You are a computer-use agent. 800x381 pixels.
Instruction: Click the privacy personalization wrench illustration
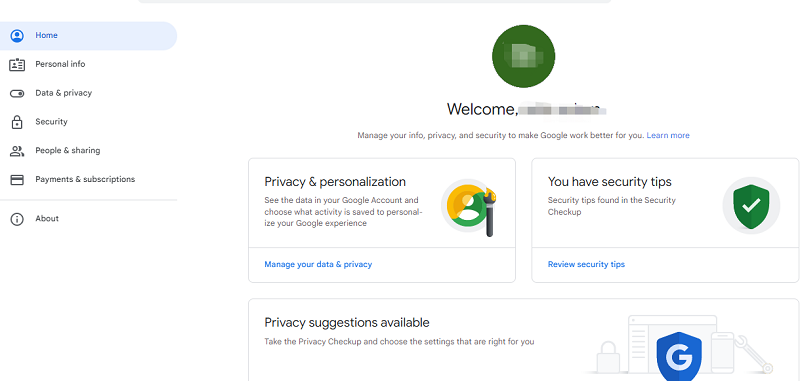[x=470, y=207]
